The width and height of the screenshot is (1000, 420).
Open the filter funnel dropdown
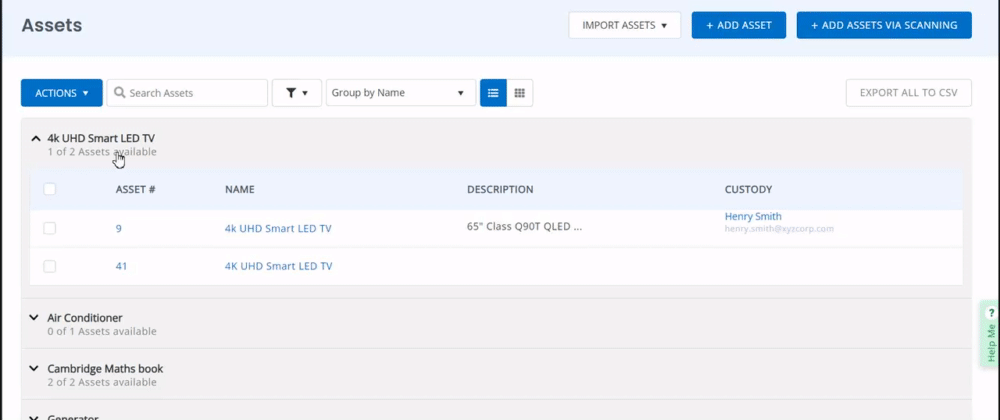[297, 93]
